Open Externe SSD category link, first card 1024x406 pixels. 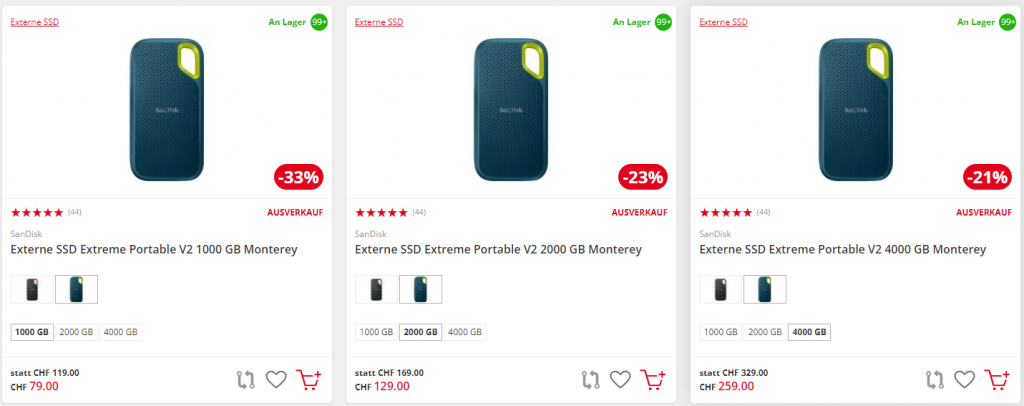point(35,21)
